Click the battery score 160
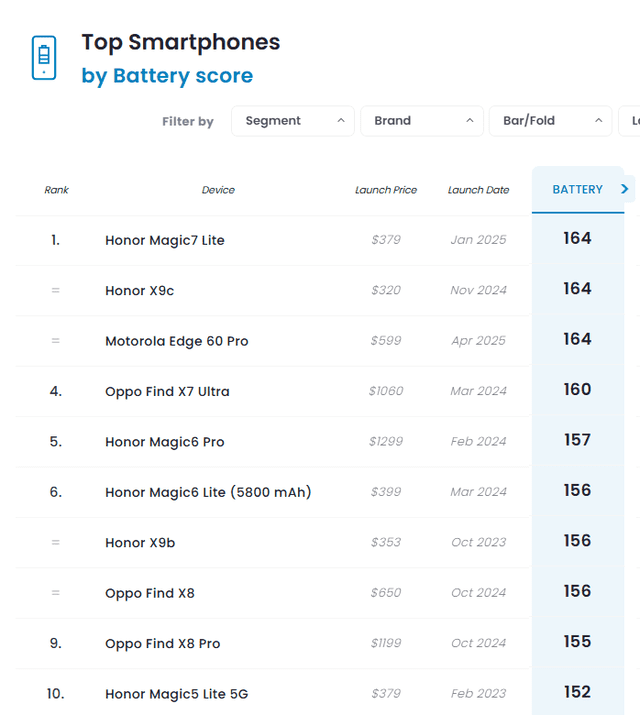Screen dimensions: 640x715 click(x=577, y=389)
